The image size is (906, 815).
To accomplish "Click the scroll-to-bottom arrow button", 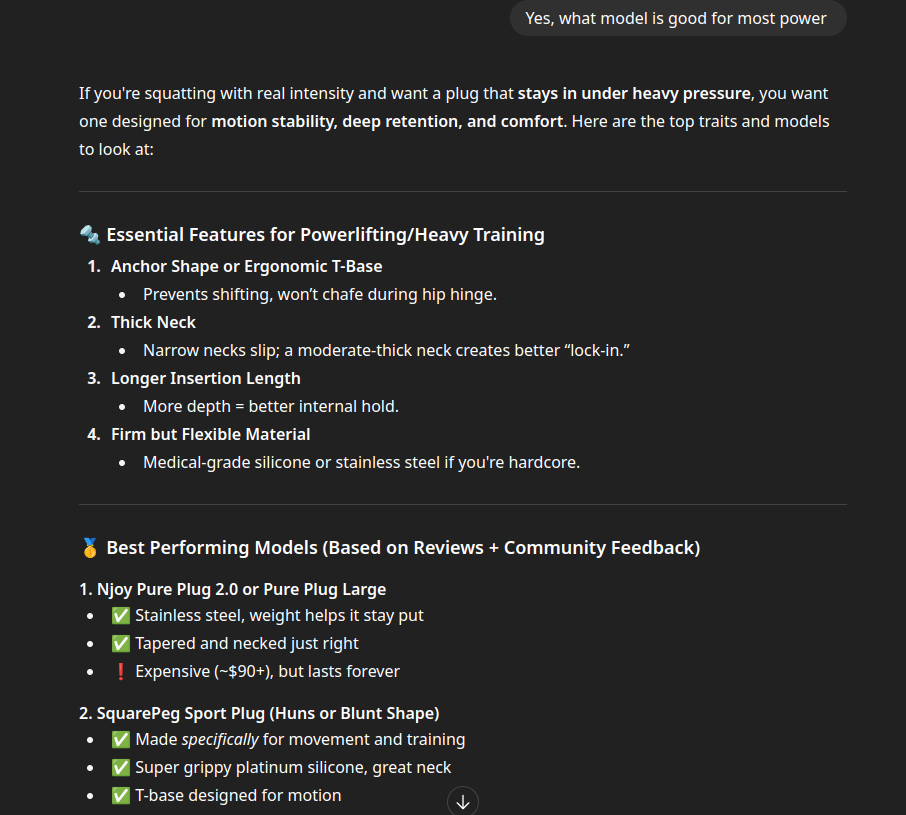I will [x=463, y=801].
